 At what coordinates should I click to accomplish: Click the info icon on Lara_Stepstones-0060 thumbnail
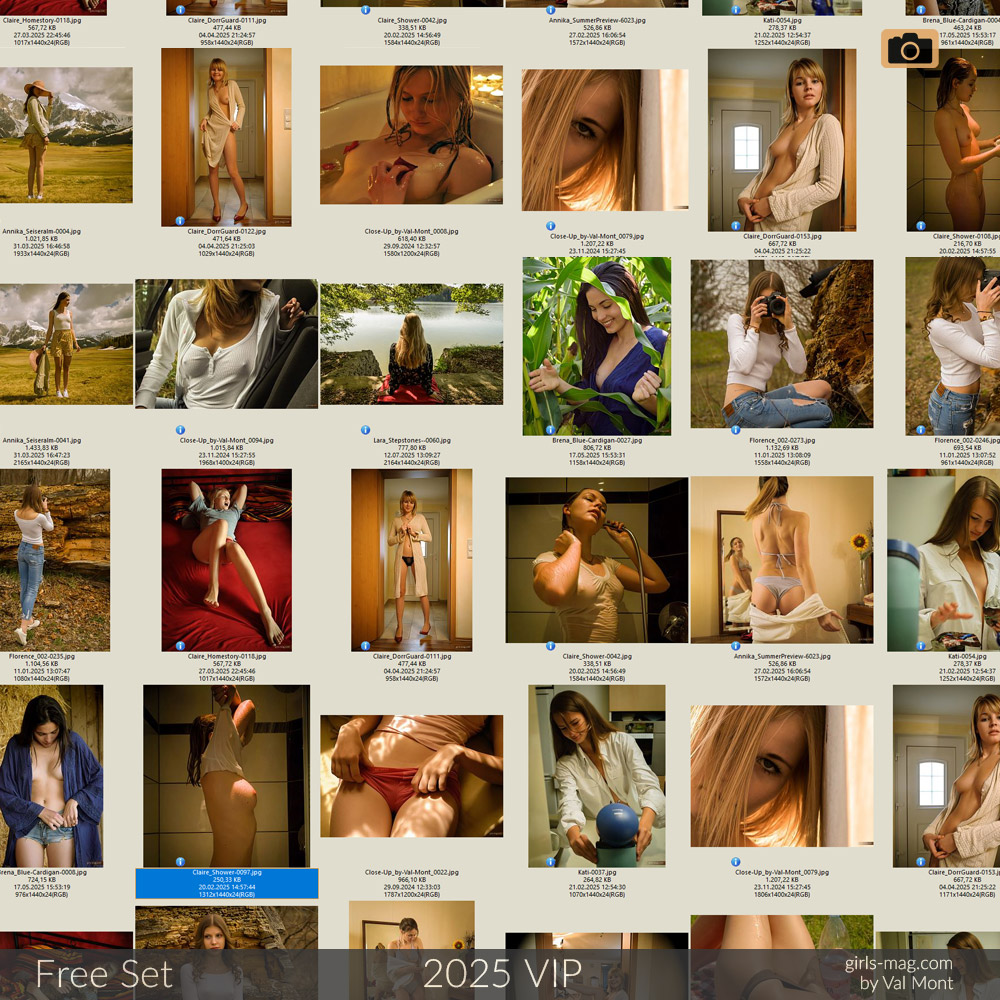(365, 429)
